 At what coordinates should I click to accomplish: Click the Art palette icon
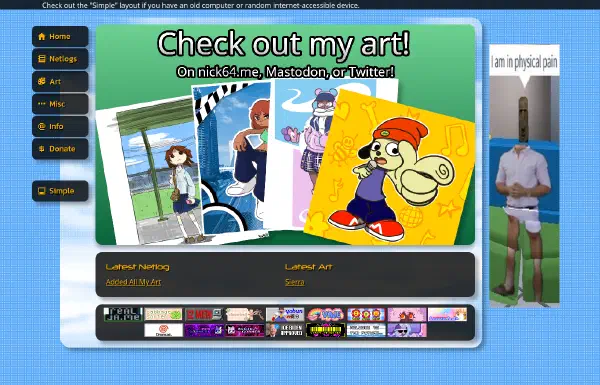[x=42, y=82]
